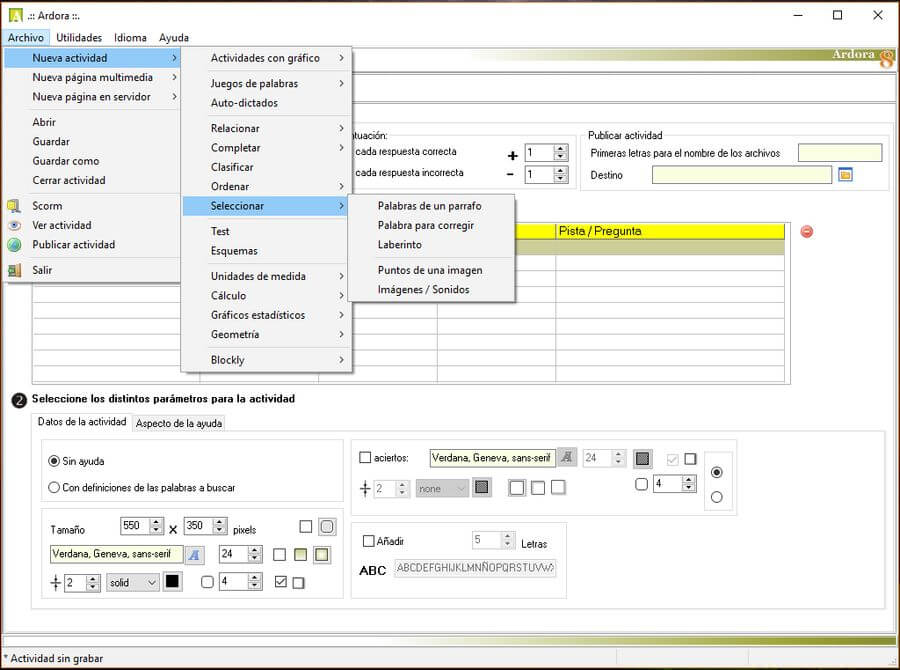
Task: Click the Primeras letras filename input field
Action: [x=840, y=153]
